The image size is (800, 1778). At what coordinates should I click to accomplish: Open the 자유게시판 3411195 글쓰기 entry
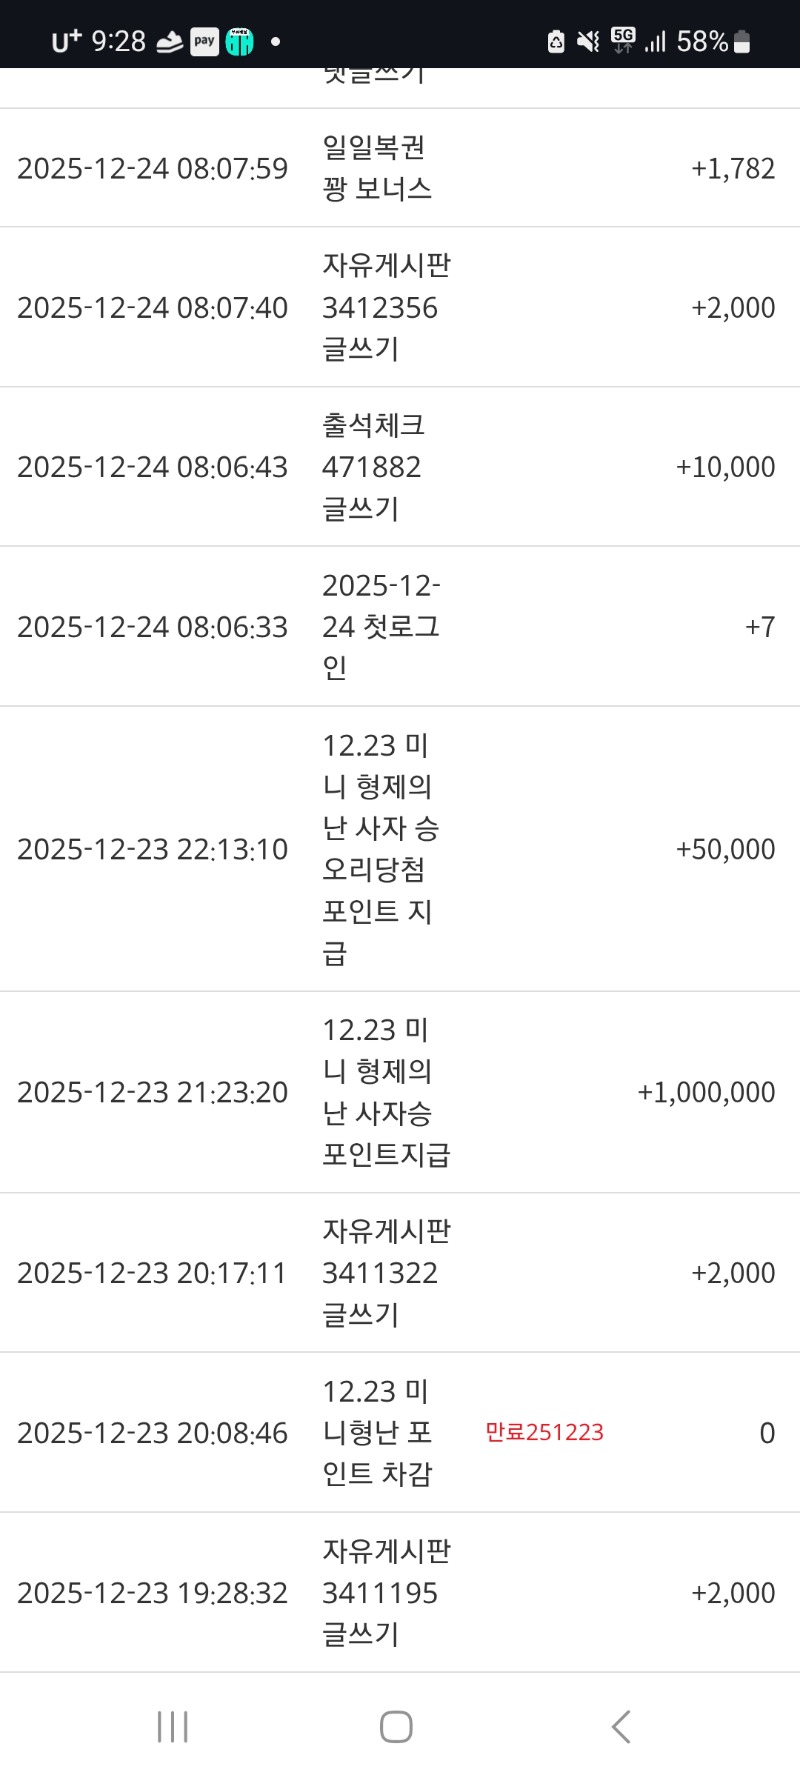386,1592
